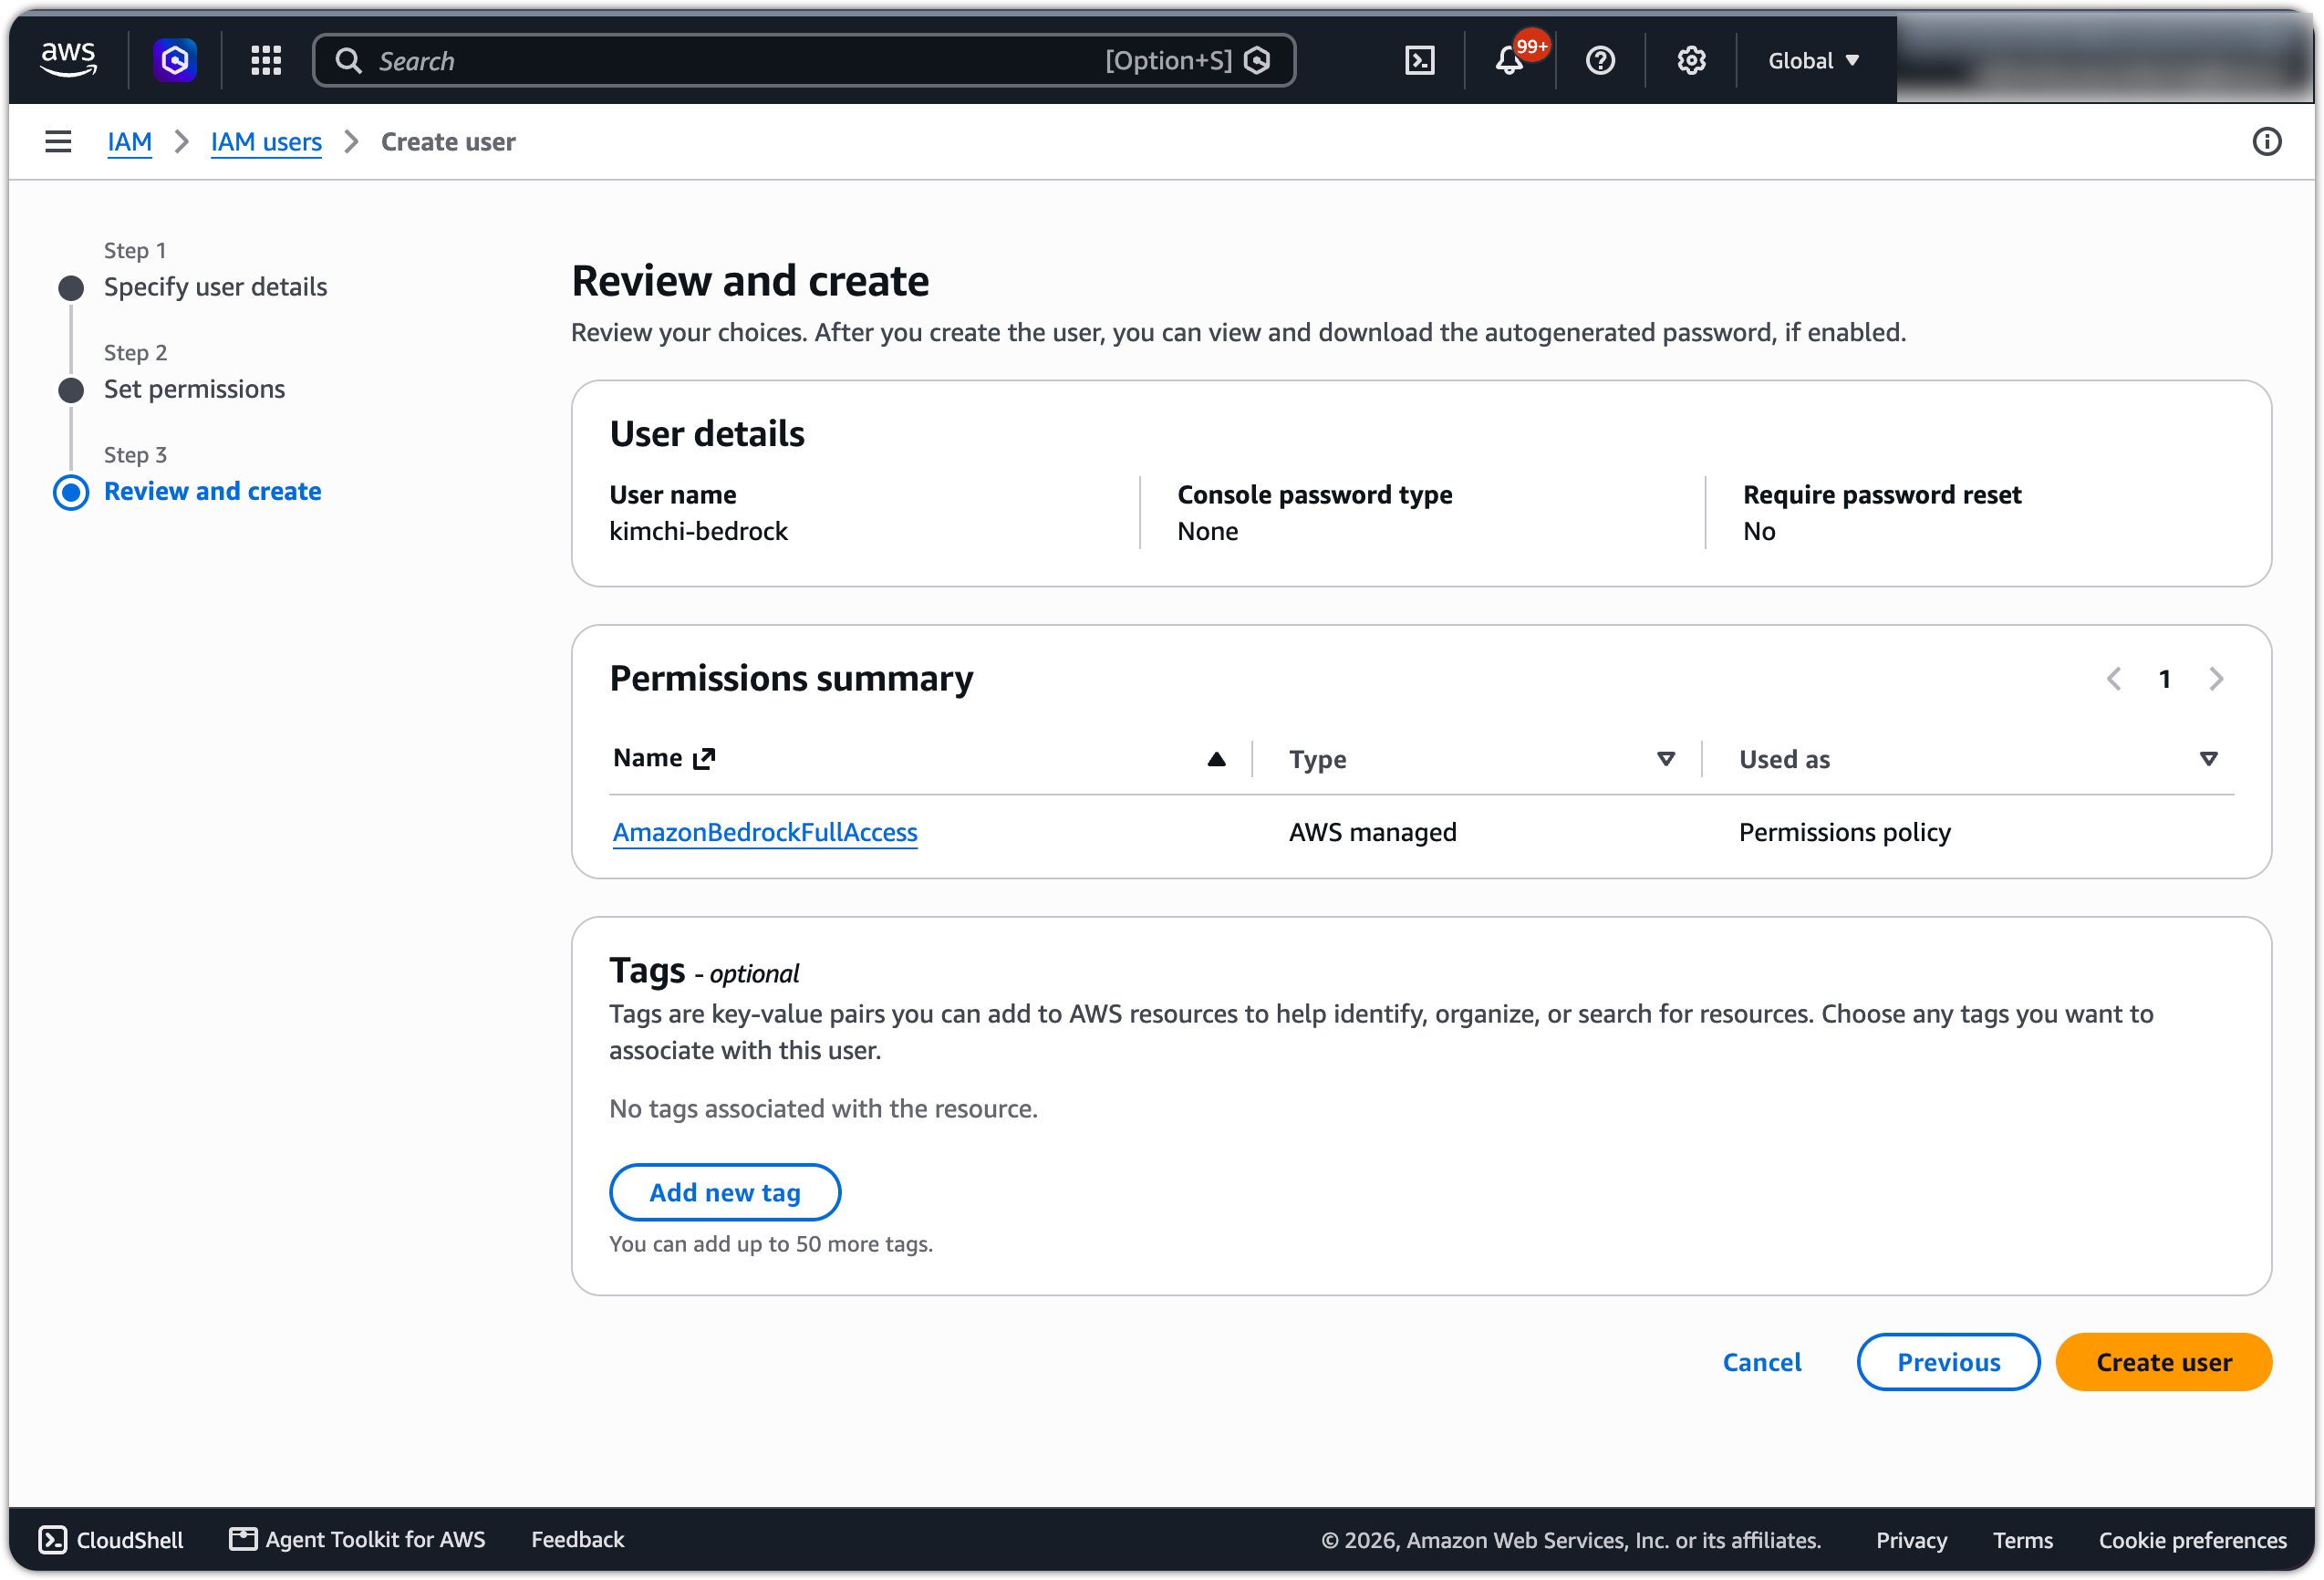Select Step 3 Review and create
Screen dimensions: 2324x1580
click(212, 491)
